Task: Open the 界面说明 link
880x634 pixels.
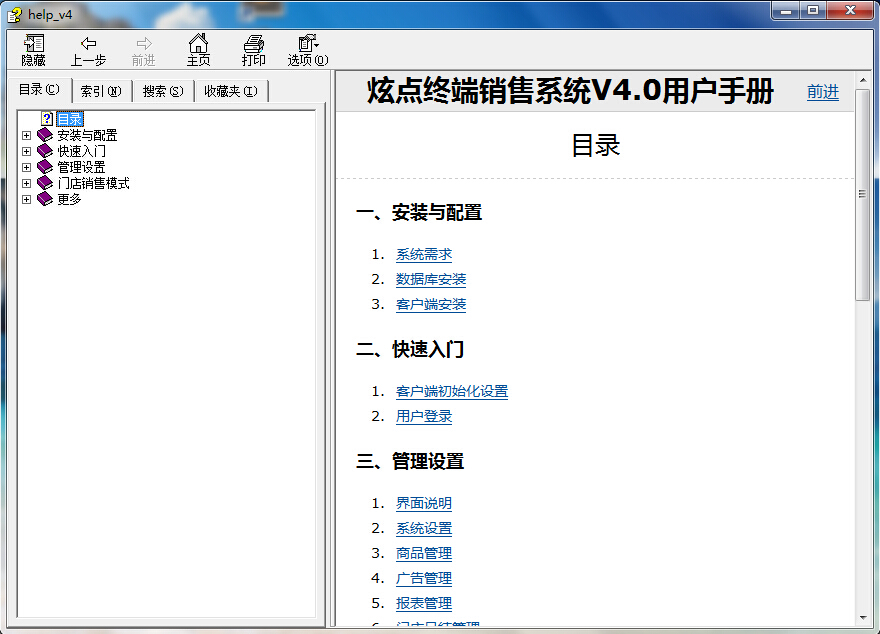Action: click(424, 503)
